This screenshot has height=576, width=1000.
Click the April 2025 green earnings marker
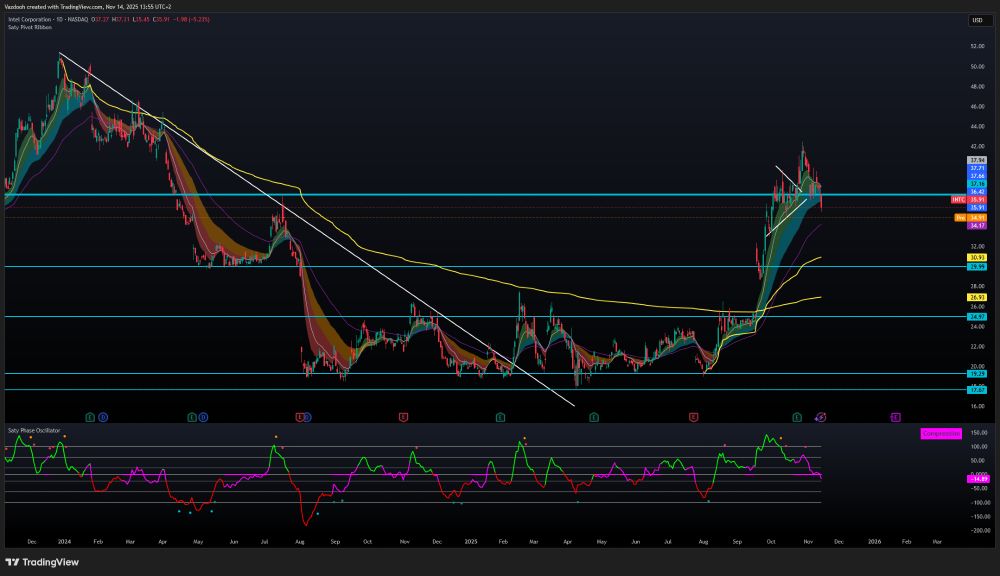point(594,417)
